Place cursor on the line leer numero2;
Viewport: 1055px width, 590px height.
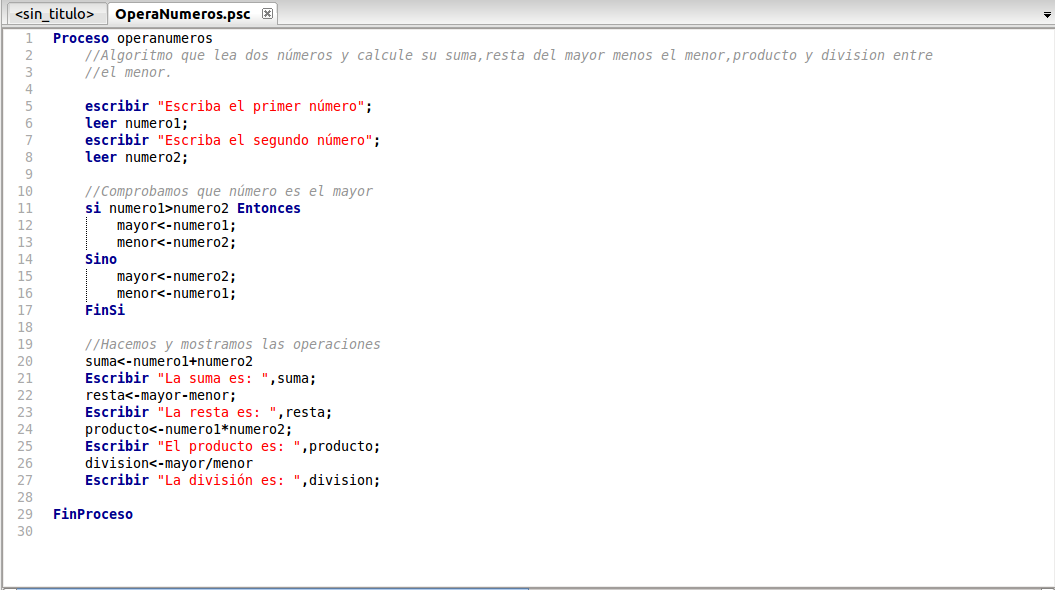coord(137,157)
